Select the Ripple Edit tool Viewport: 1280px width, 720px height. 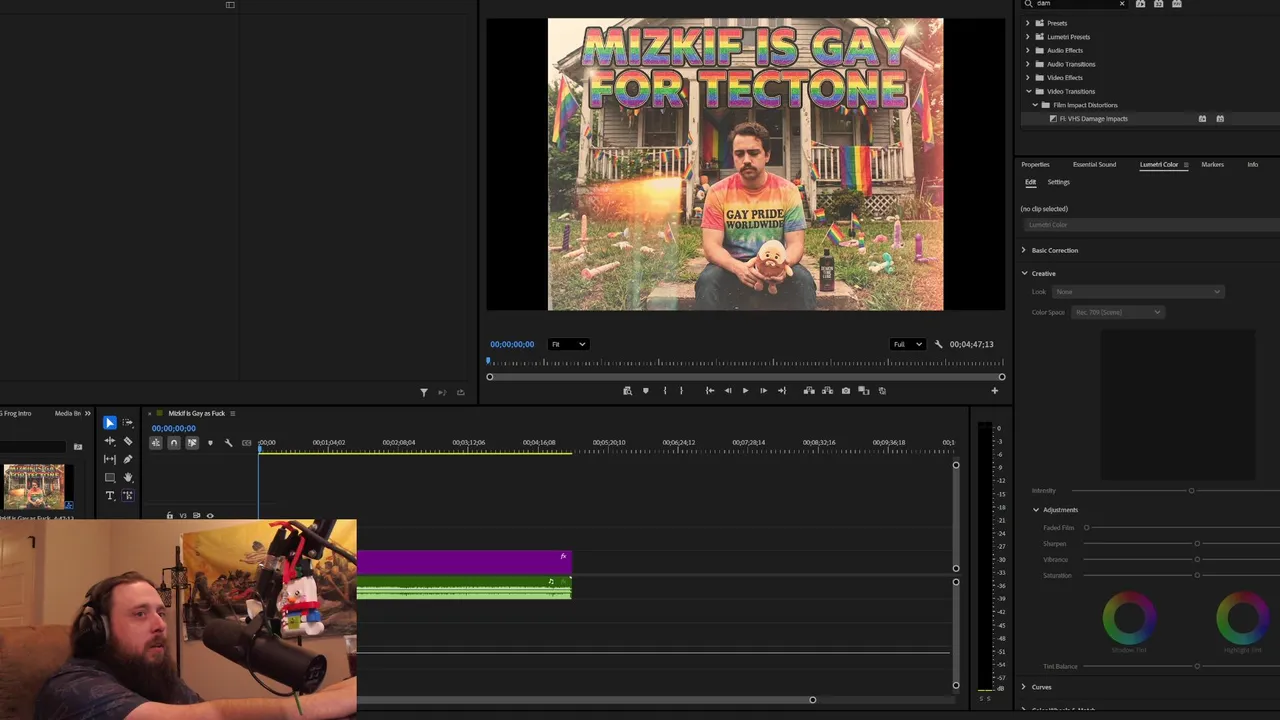[x=110, y=441]
